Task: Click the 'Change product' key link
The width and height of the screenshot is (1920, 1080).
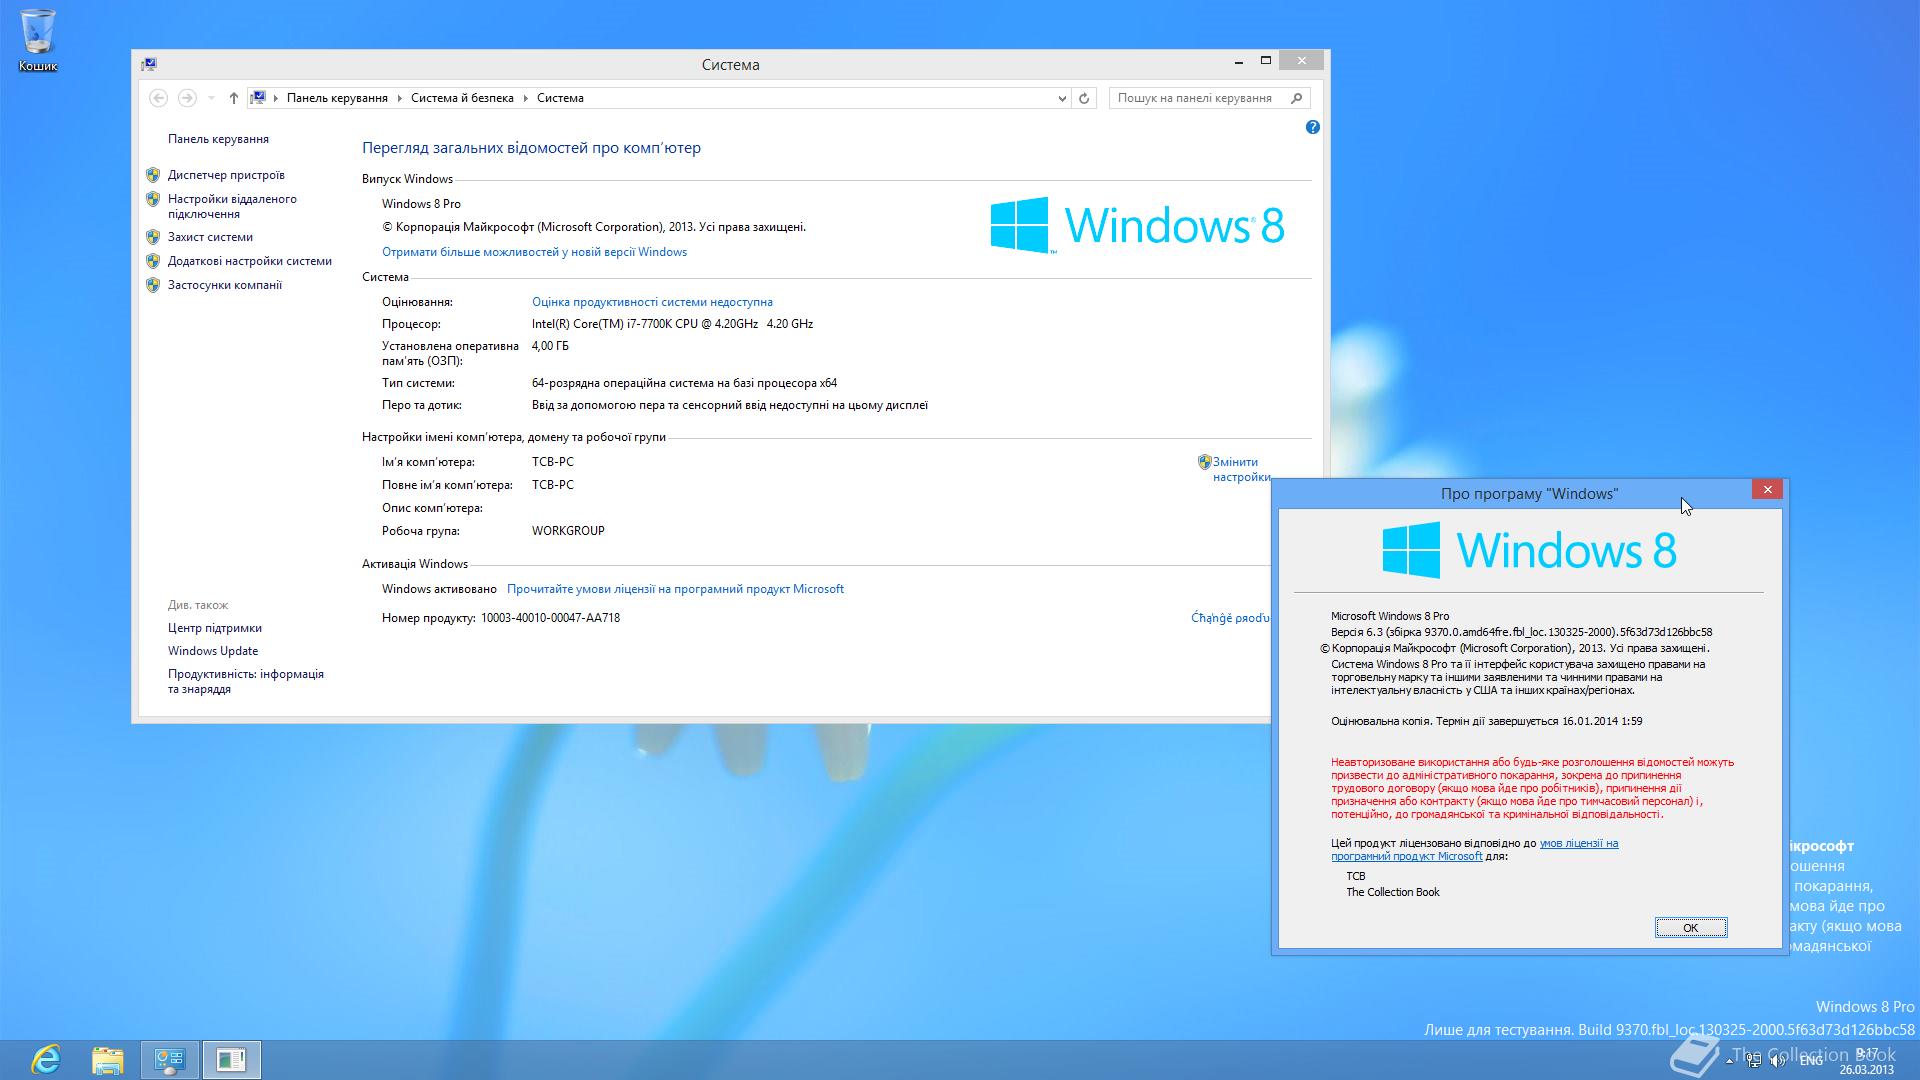Action: [1230, 618]
